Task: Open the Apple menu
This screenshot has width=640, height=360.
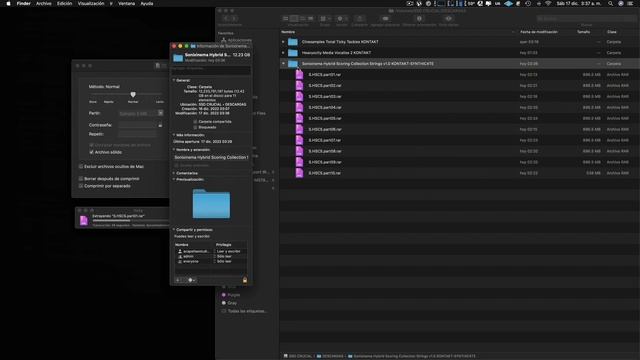Action: (8, 4)
